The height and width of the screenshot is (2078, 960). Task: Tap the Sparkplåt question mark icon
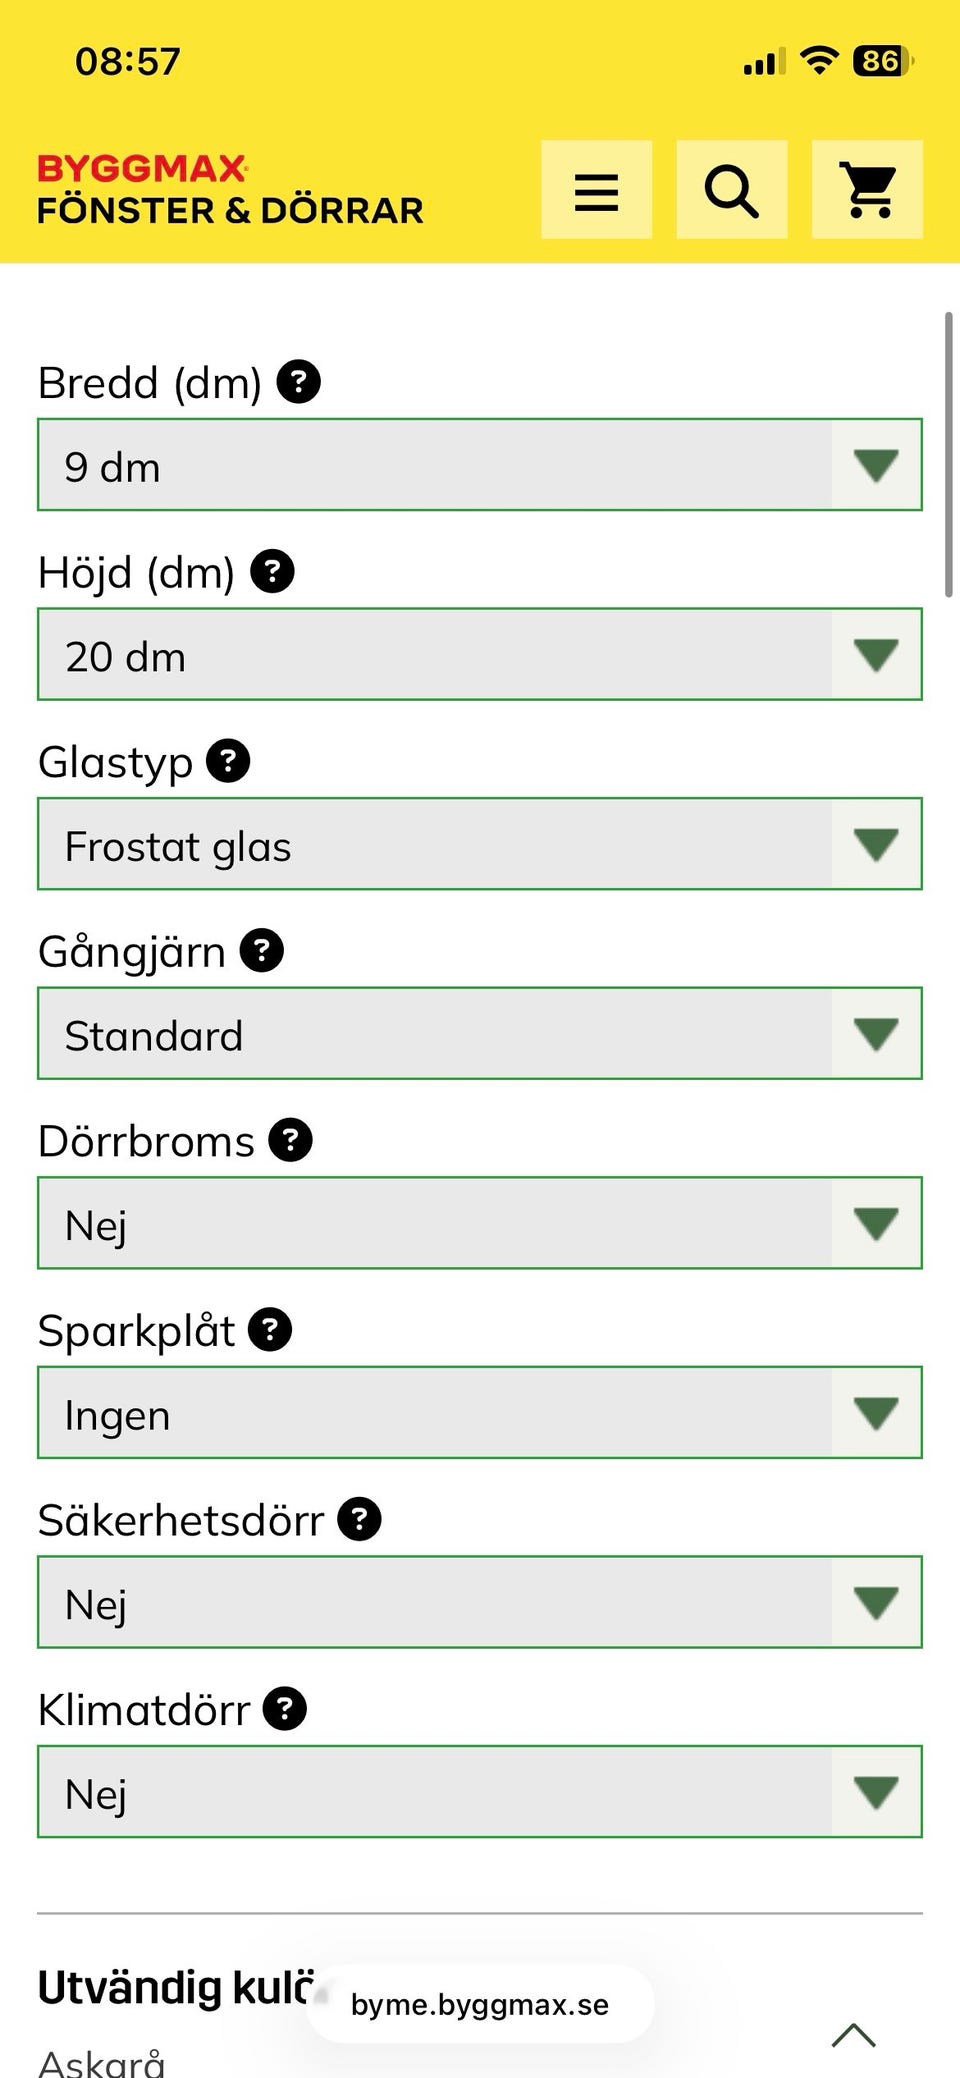coord(270,1330)
